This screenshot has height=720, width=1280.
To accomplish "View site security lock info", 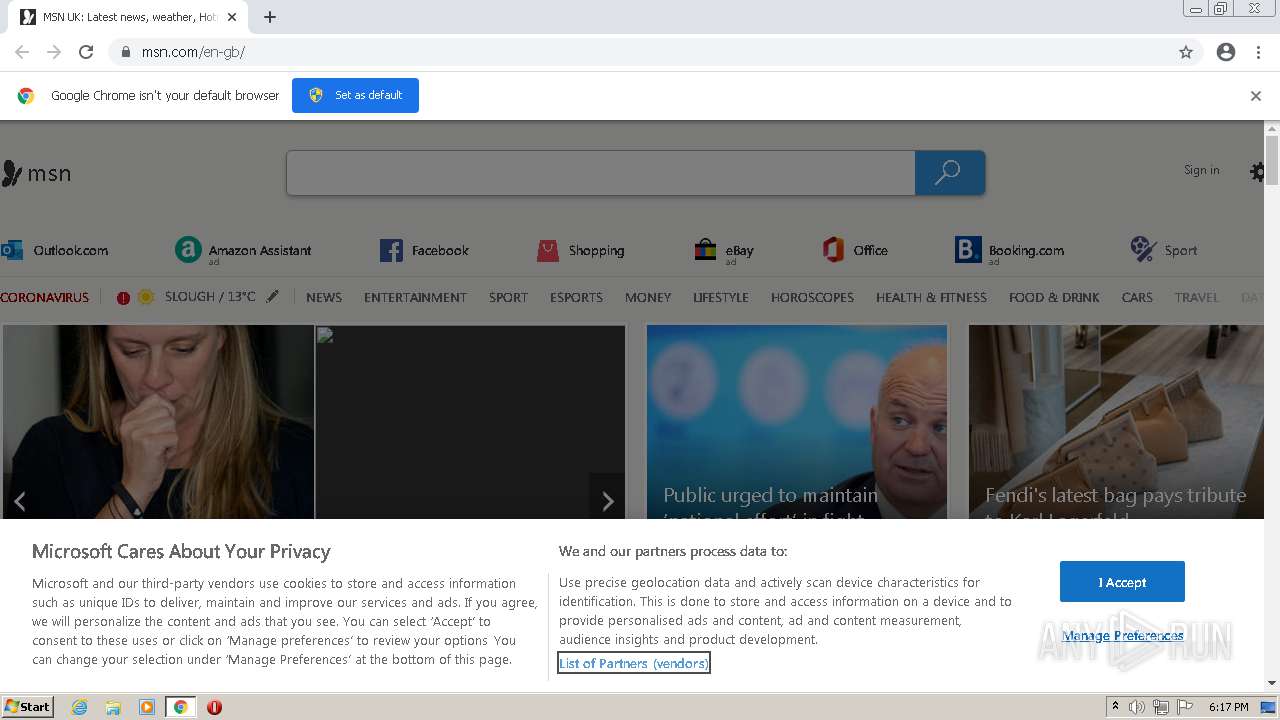I will (125, 52).
